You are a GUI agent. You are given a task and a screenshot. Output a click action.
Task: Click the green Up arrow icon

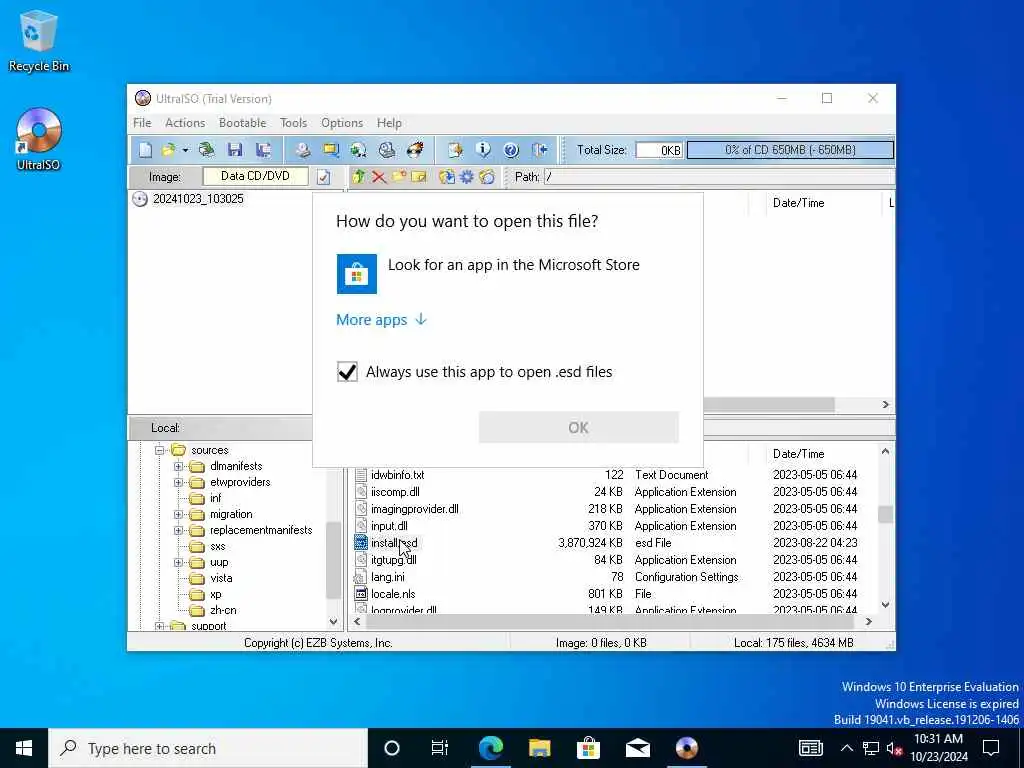(359, 176)
